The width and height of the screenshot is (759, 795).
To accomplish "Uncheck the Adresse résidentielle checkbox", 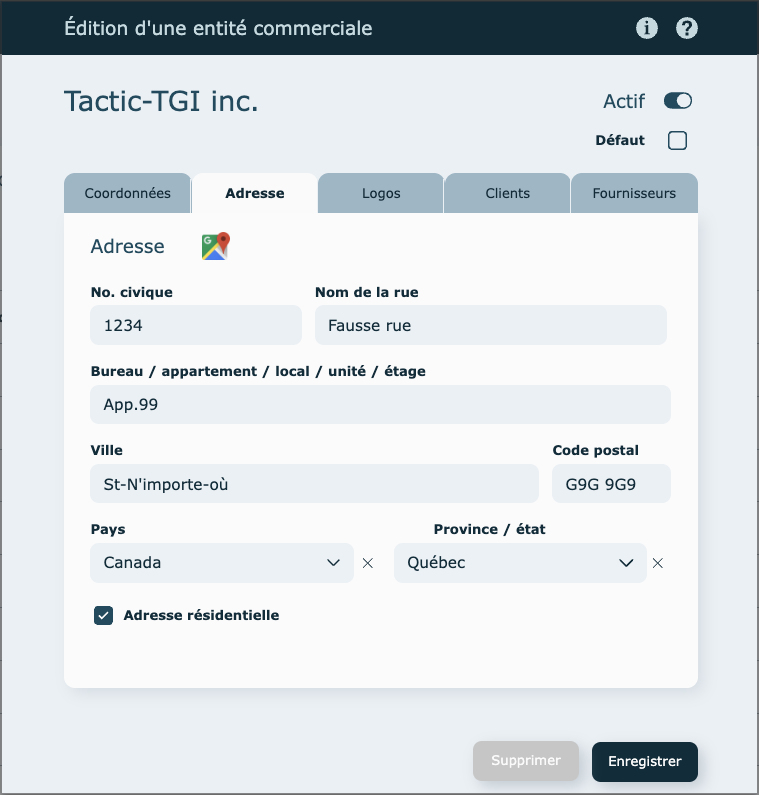I will [104, 615].
